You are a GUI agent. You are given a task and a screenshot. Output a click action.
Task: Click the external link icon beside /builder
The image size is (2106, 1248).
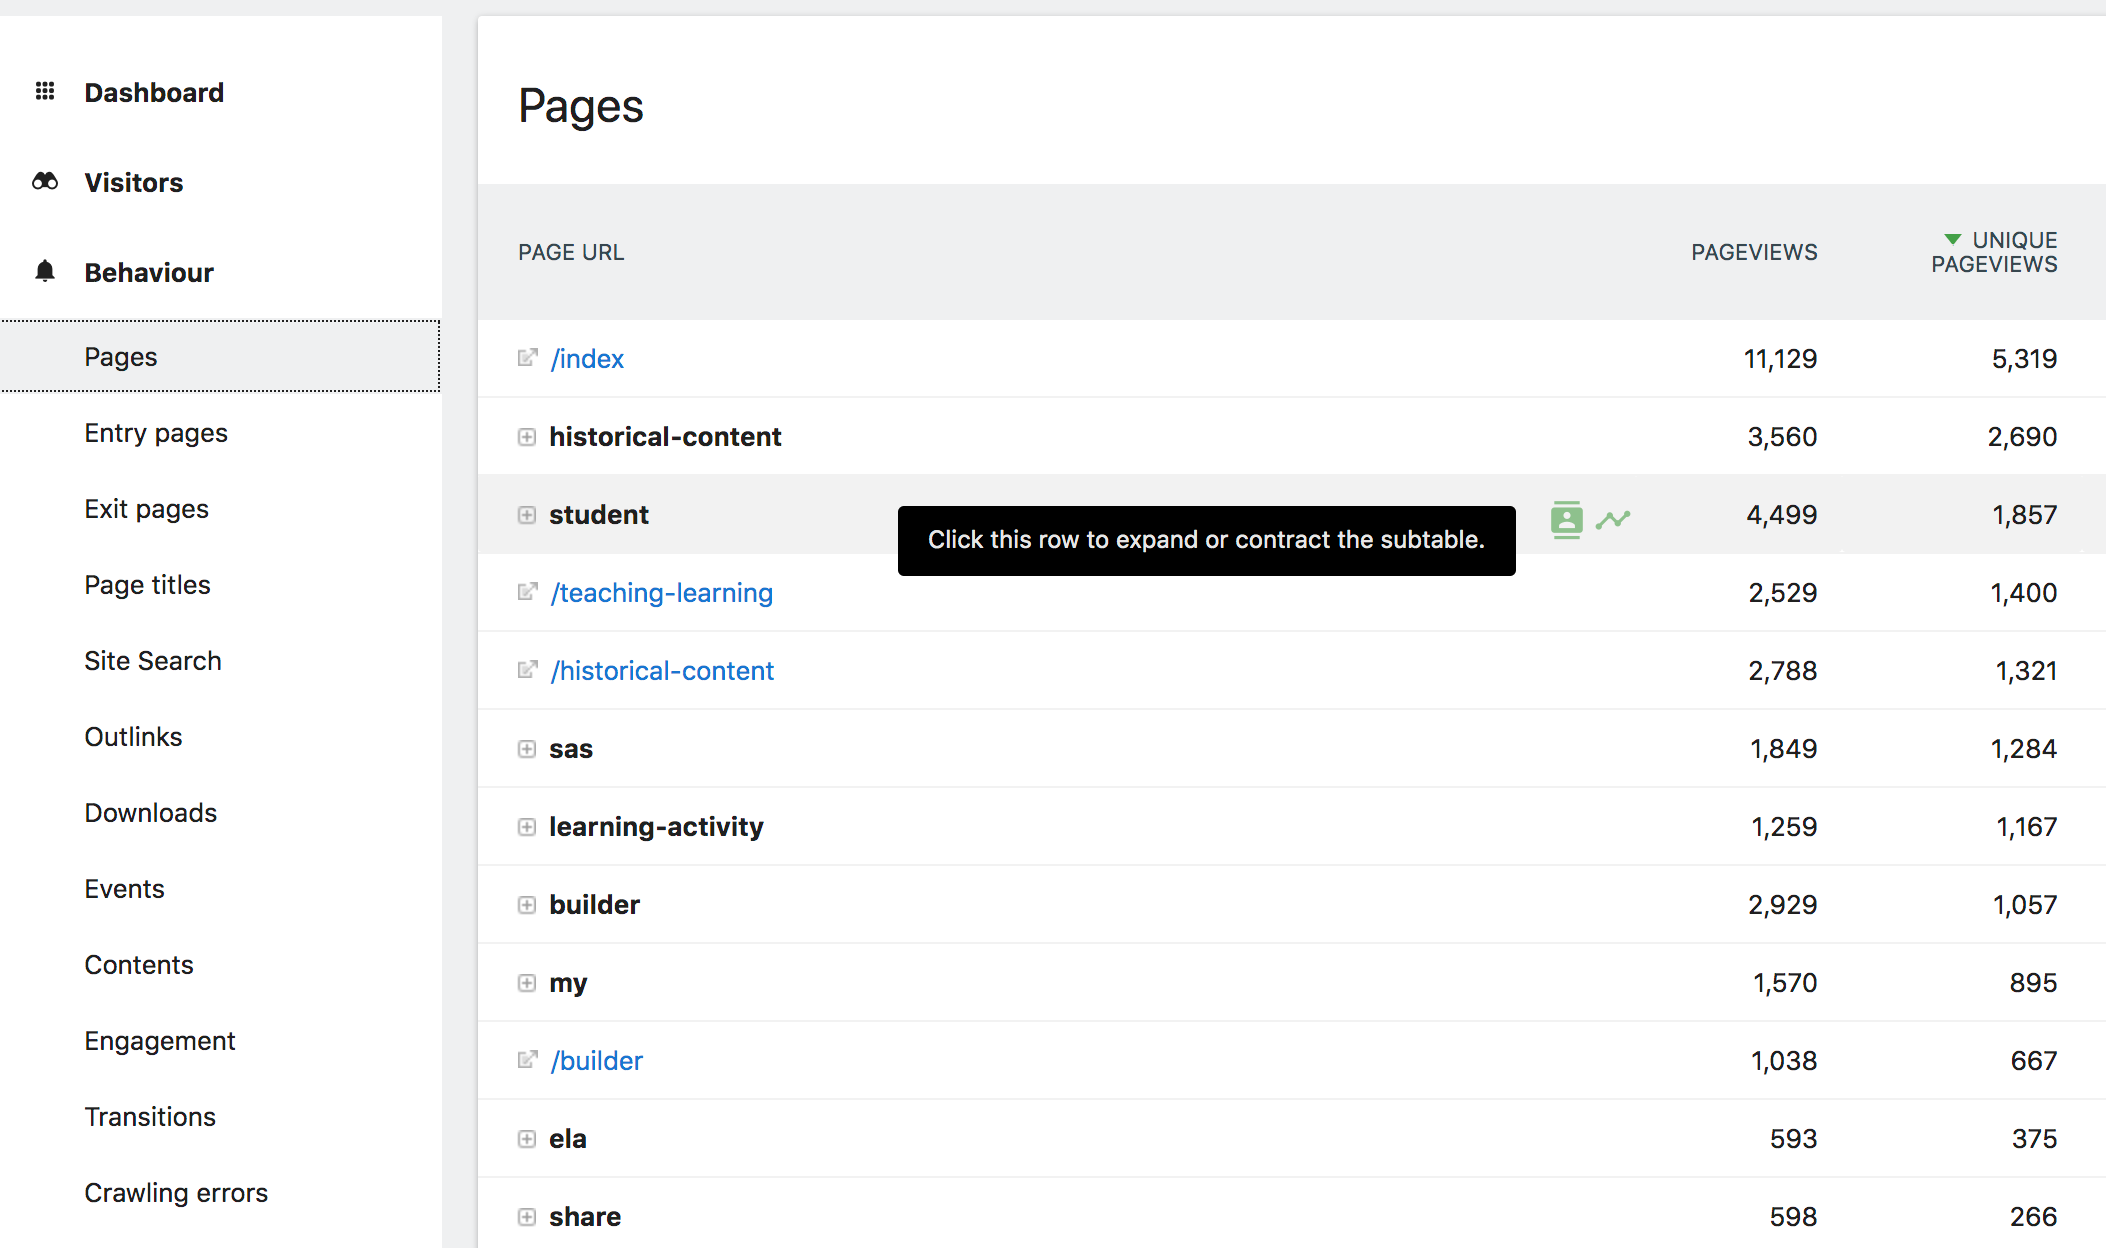pyautogui.click(x=527, y=1060)
